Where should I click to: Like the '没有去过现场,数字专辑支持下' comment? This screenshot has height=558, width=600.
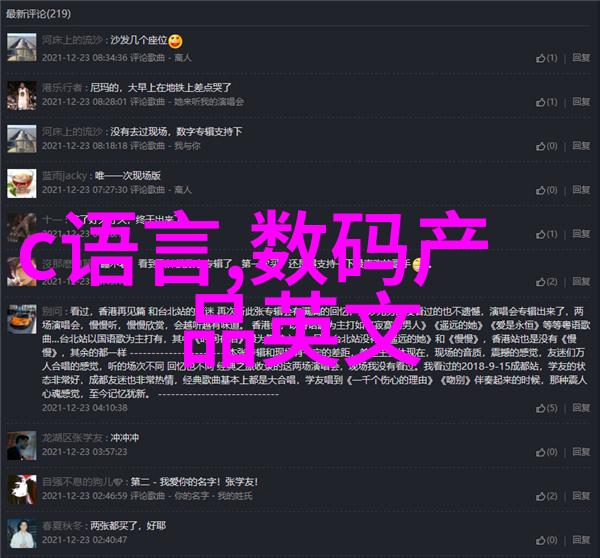point(546,146)
